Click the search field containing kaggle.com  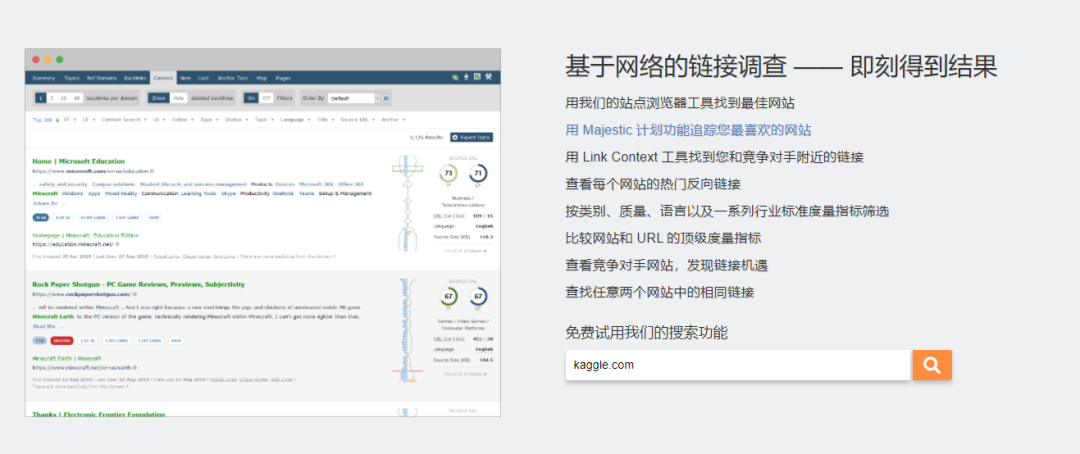pyautogui.click(x=737, y=365)
